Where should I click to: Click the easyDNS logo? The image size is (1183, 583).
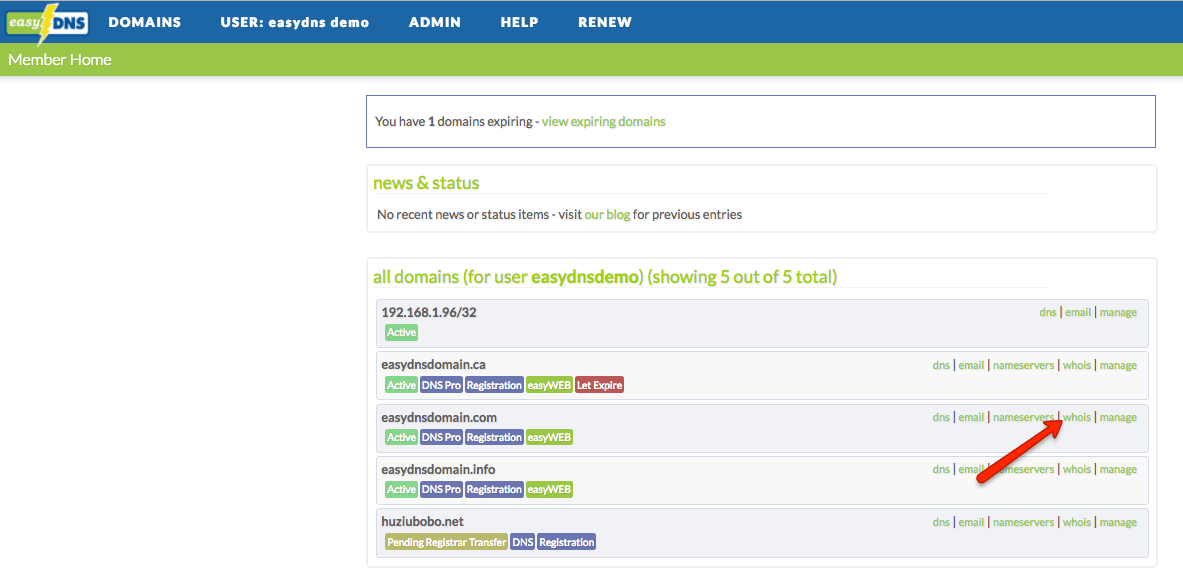pos(45,21)
